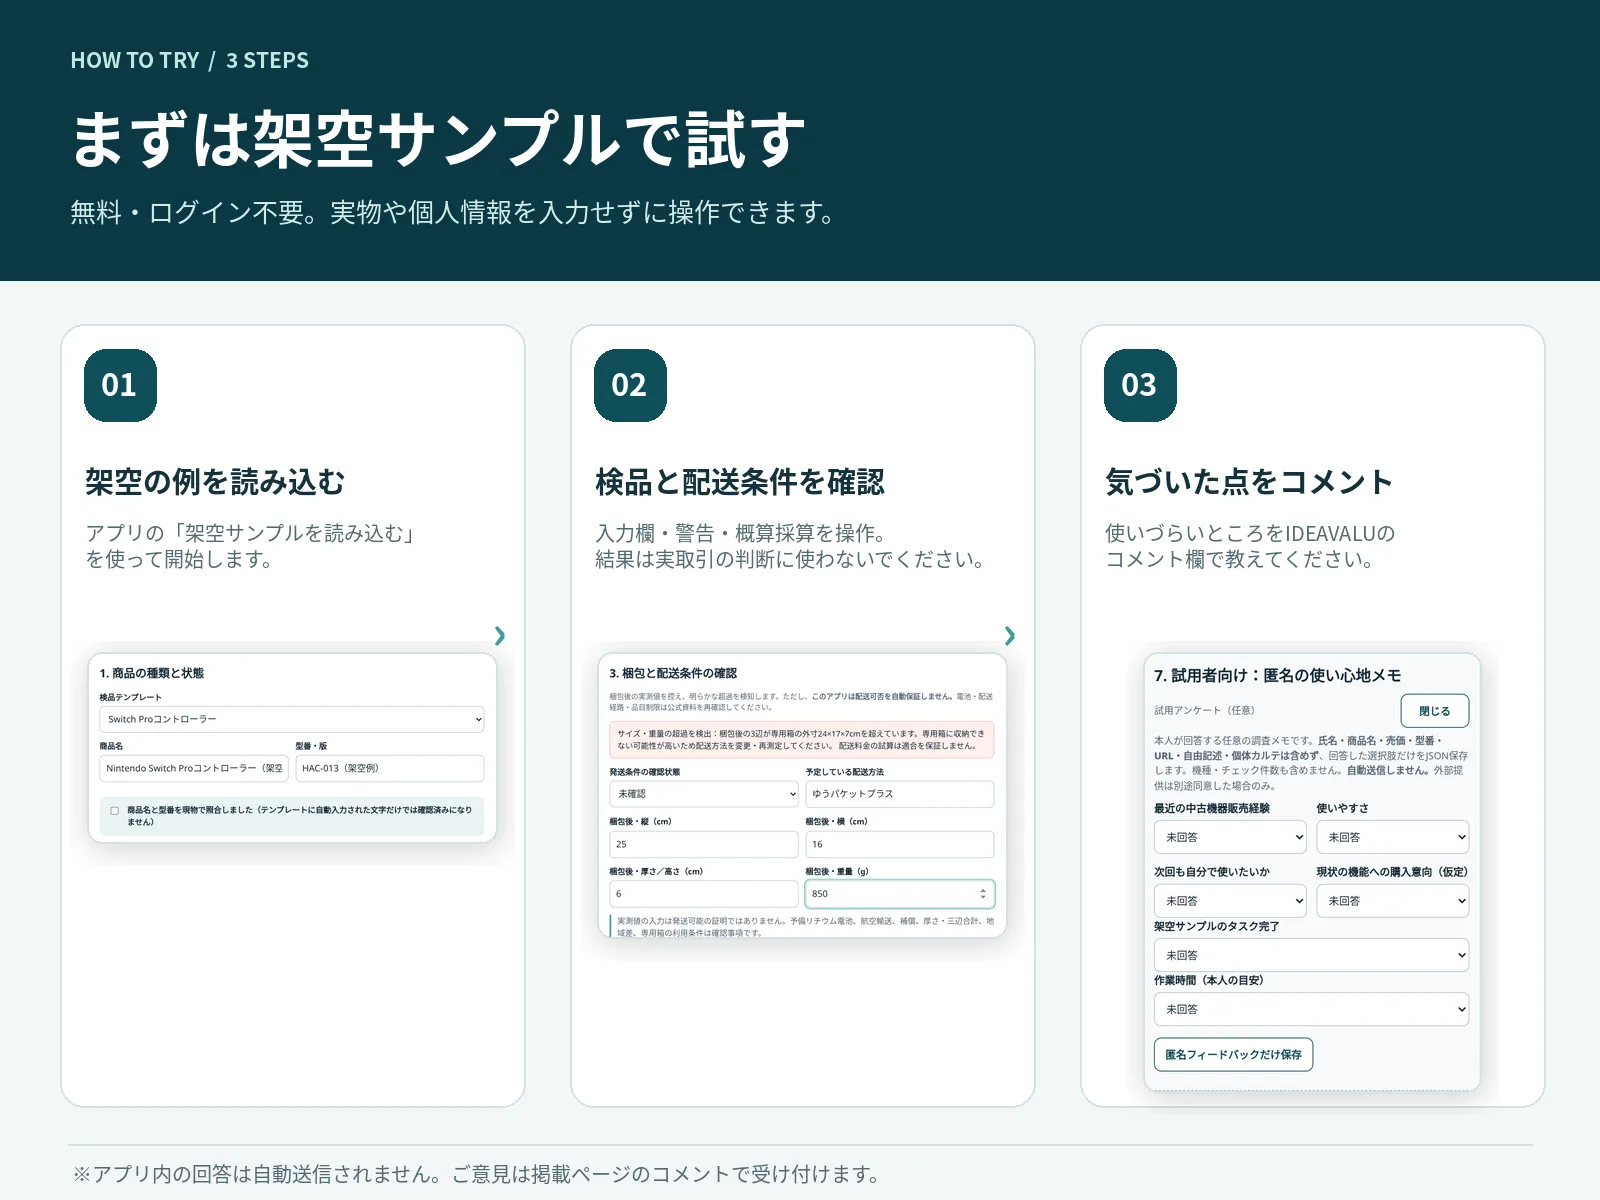Viewport: 1600px width, 1200px height.
Task: Click the heading 検品と配送条件を確認
Action: pos(740,482)
